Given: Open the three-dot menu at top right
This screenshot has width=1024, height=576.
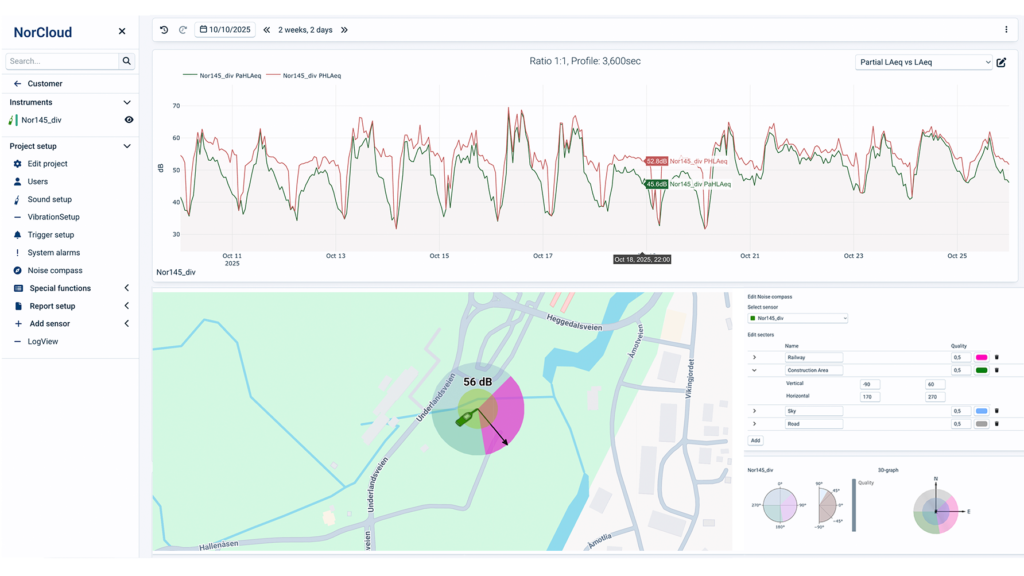Looking at the screenshot, I should tap(1006, 30).
